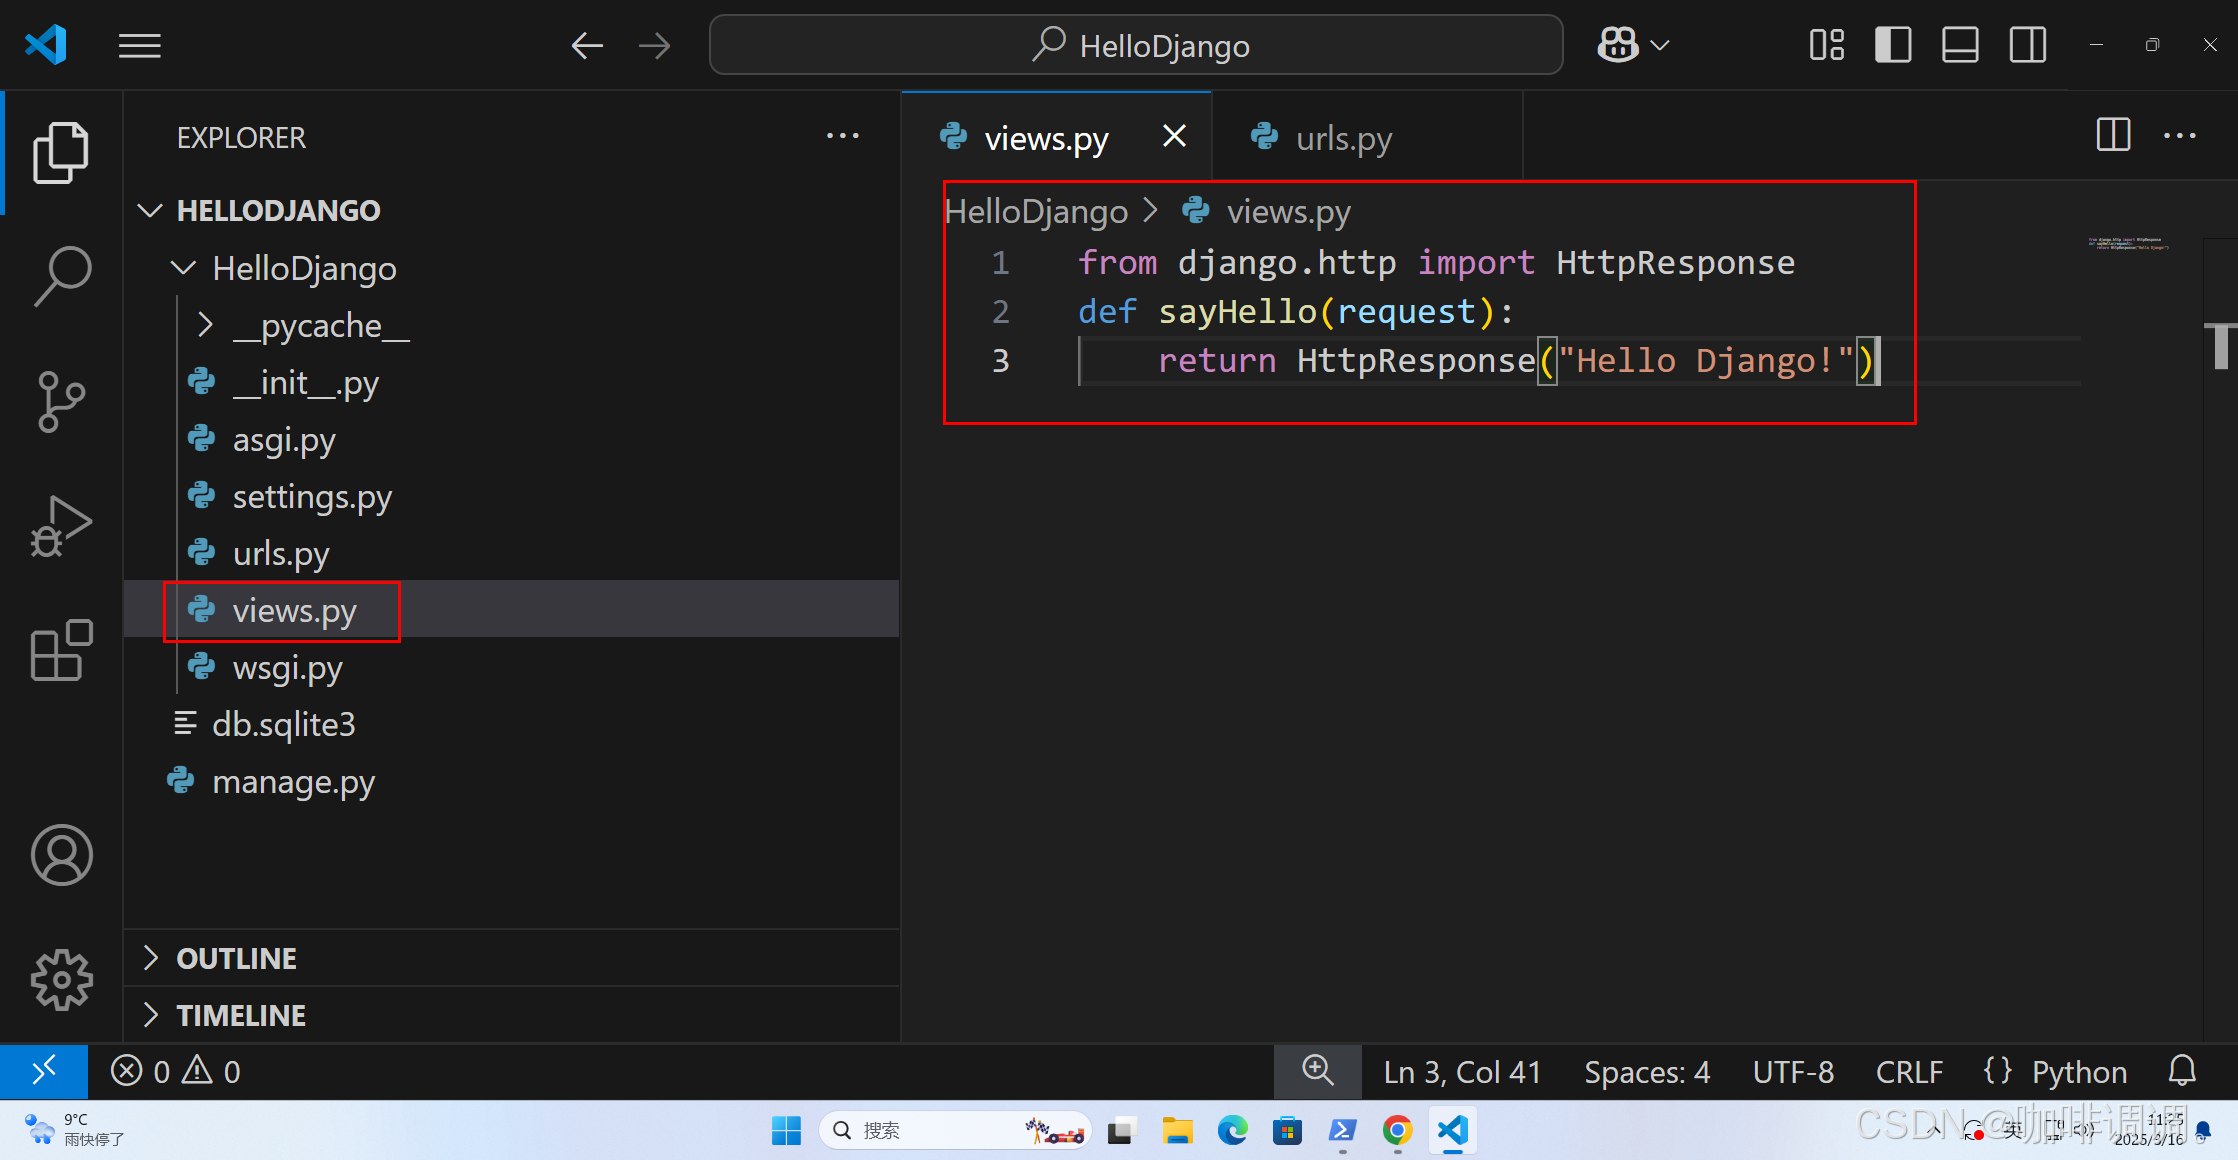Switch to the urls.py editor tab

point(1343,138)
